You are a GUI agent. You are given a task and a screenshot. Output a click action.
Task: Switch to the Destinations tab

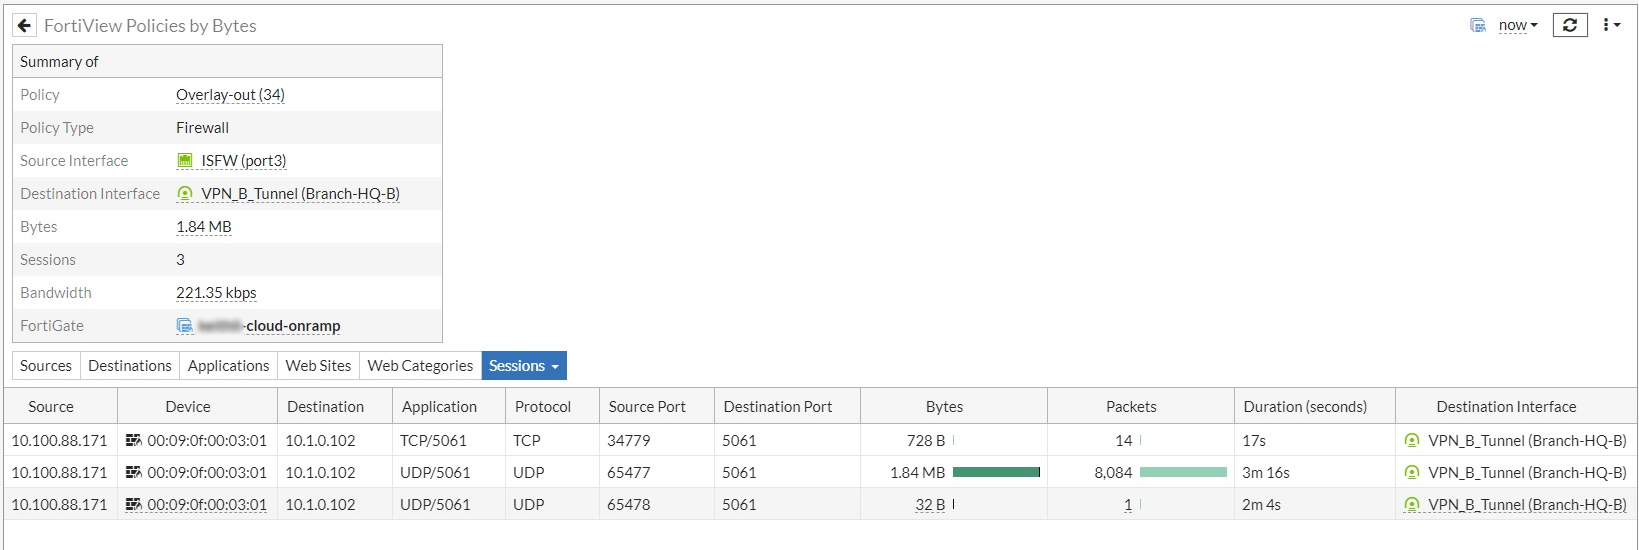tap(130, 366)
